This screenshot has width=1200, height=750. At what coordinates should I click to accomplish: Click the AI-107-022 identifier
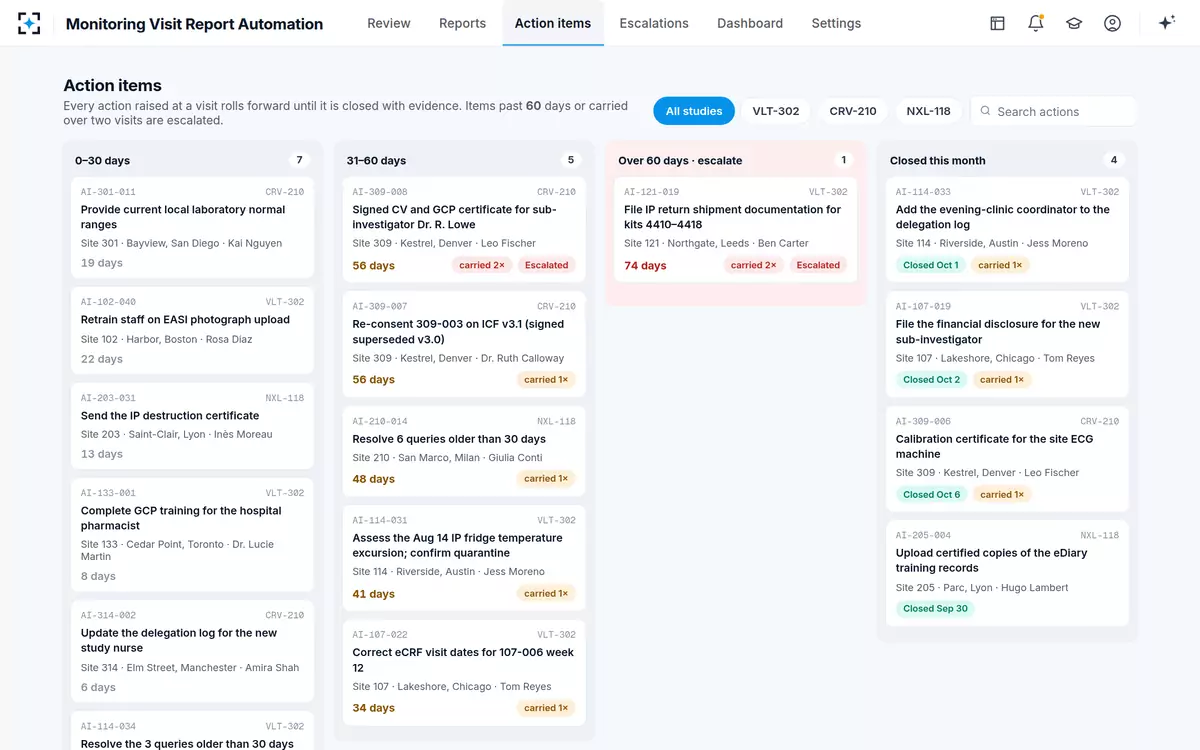(x=380, y=635)
